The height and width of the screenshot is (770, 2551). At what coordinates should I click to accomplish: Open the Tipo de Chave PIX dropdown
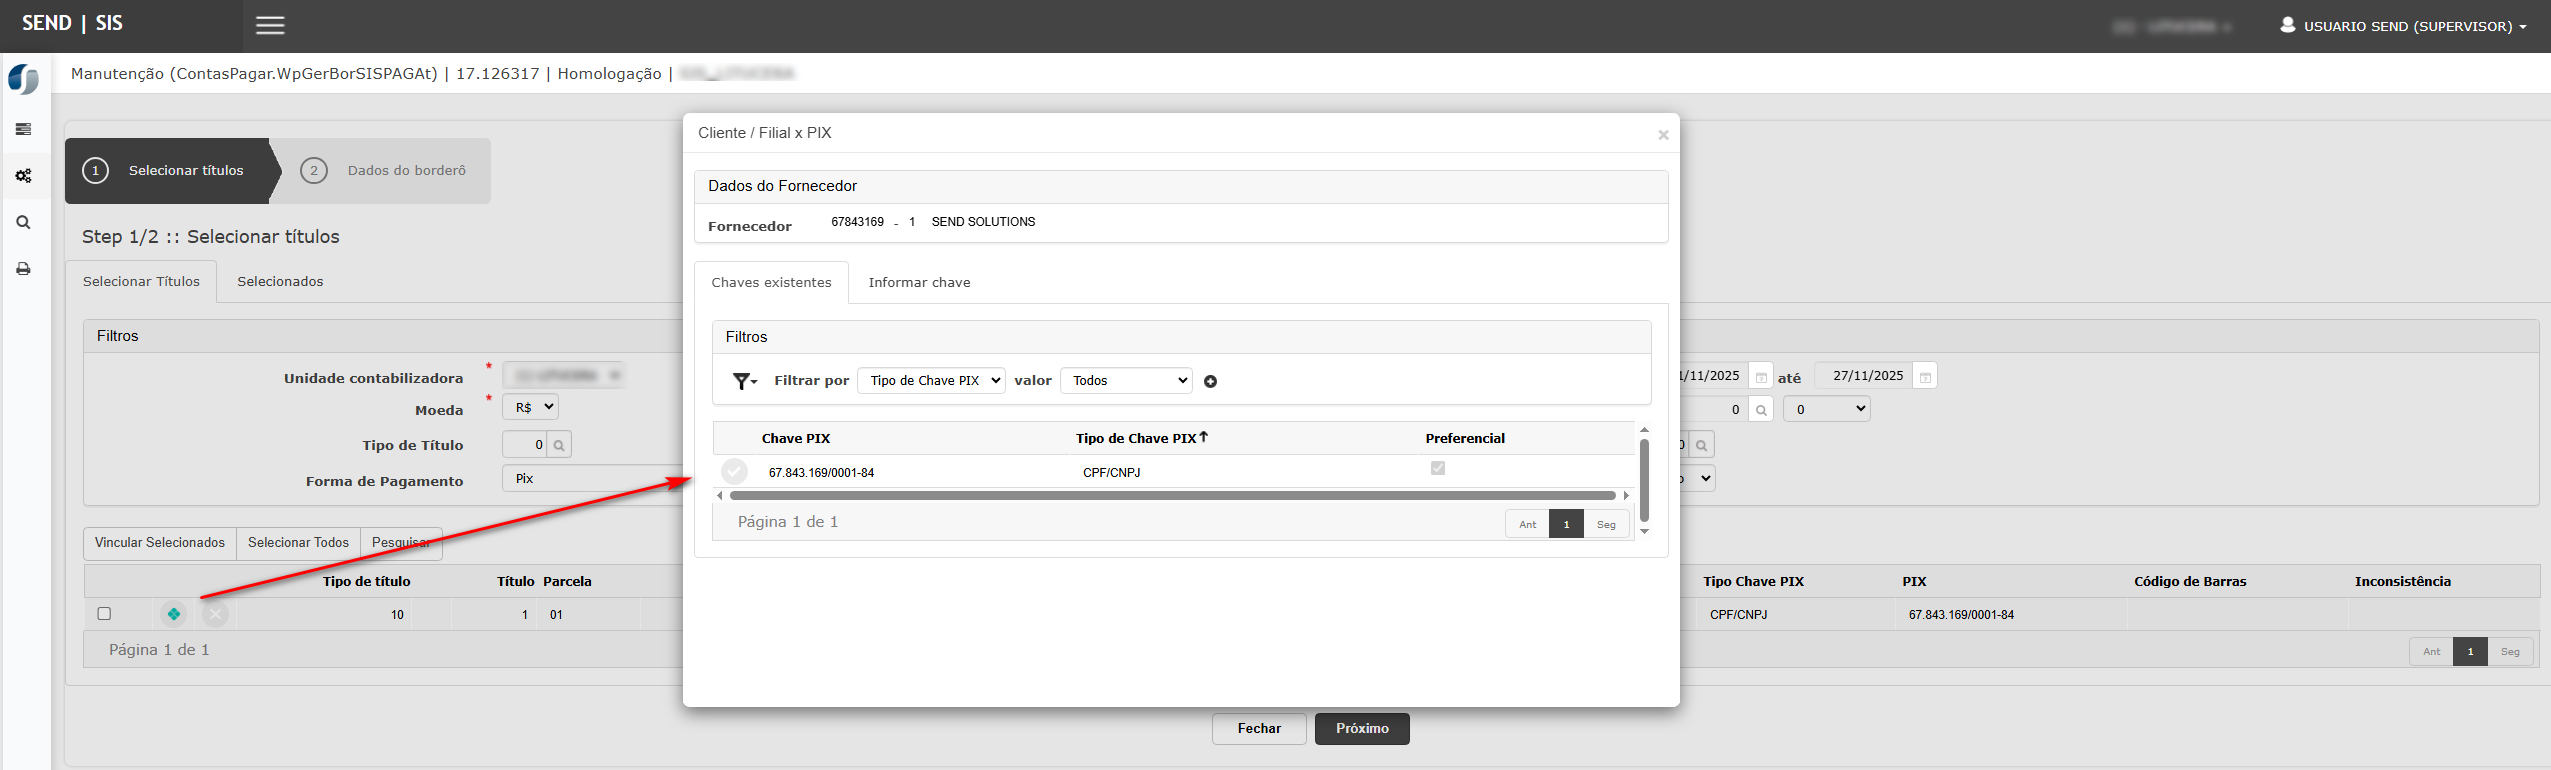point(931,381)
